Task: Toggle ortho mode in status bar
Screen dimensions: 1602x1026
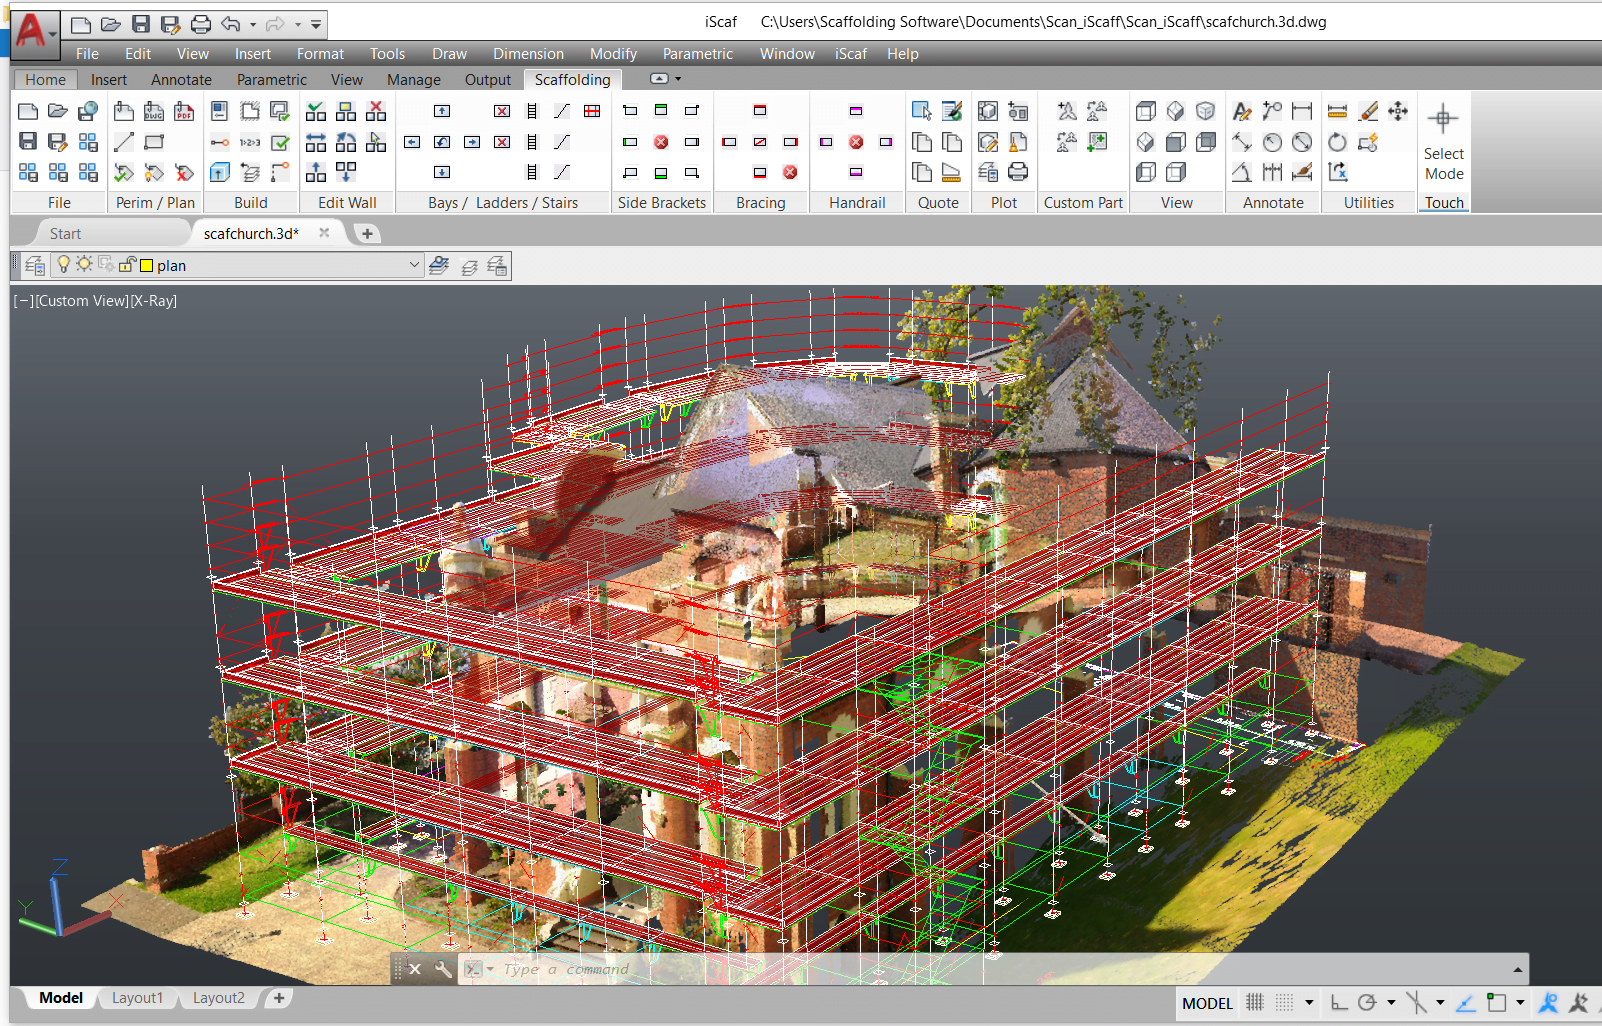Action: coord(1339,1003)
